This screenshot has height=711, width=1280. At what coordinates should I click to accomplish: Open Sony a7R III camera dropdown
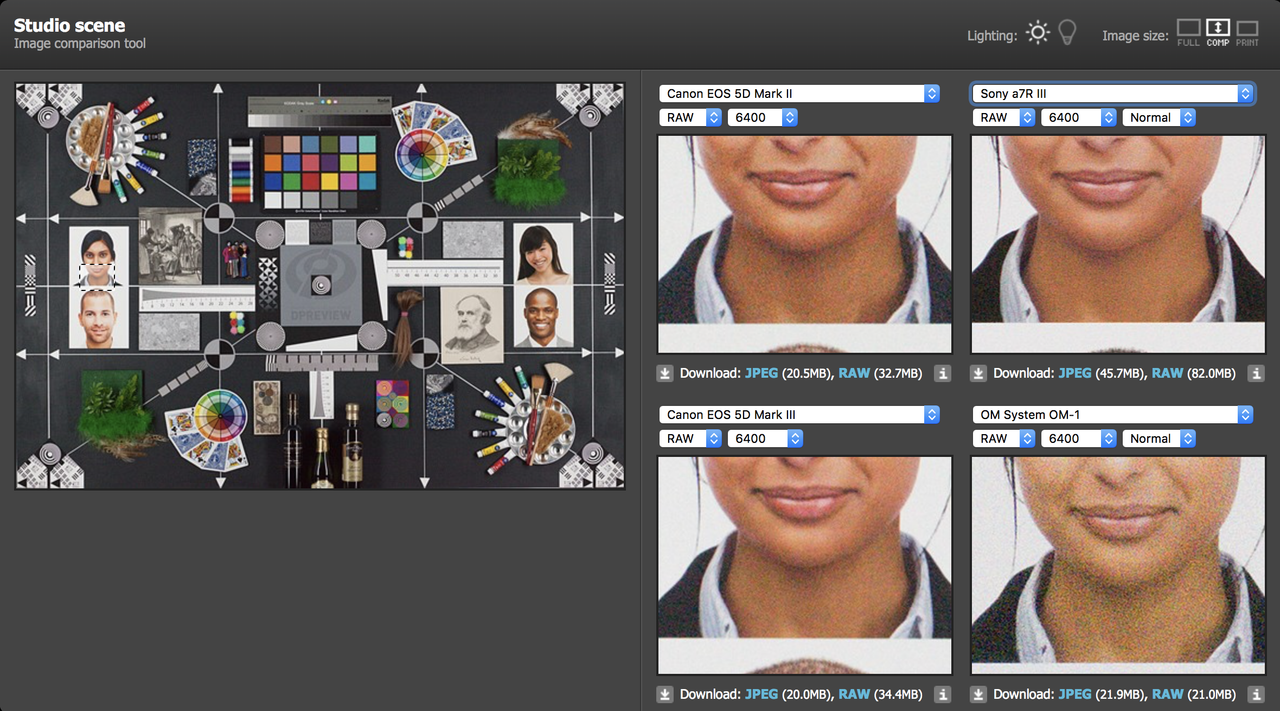tap(1113, 93)
